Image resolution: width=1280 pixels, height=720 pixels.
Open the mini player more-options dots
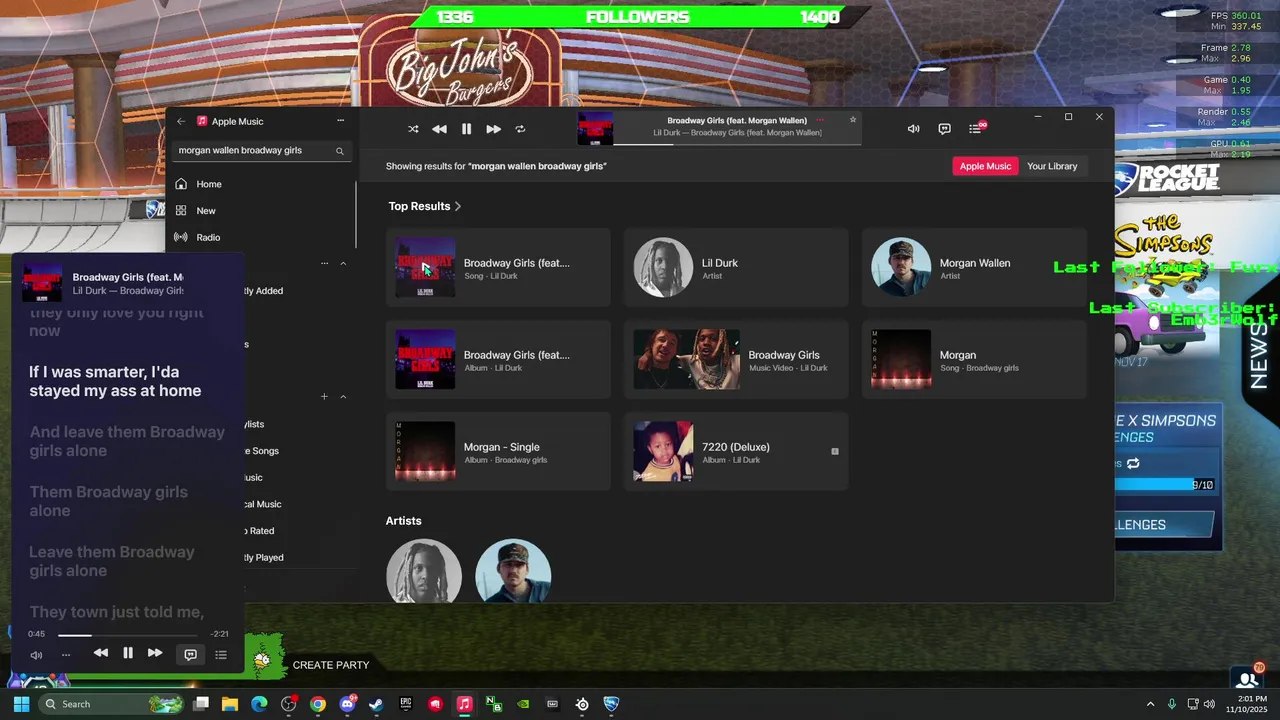66,655
